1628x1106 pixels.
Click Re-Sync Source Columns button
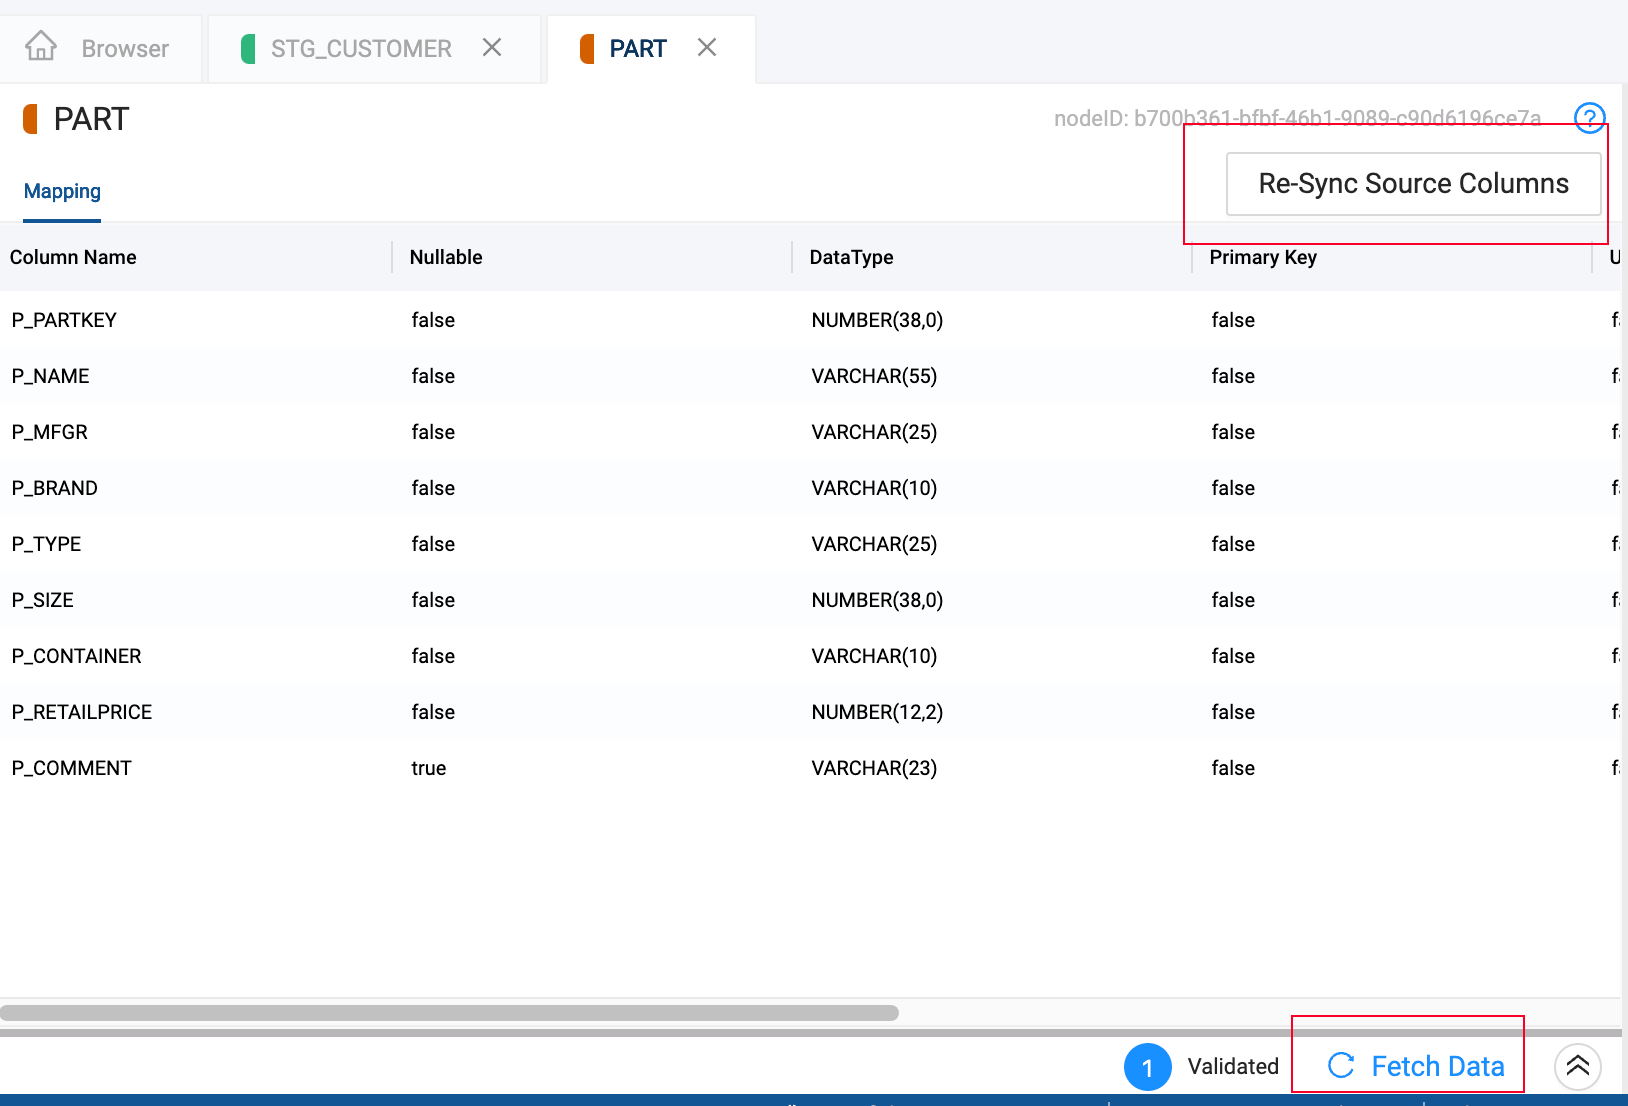pyautogui.click(x=1413, y=184)
